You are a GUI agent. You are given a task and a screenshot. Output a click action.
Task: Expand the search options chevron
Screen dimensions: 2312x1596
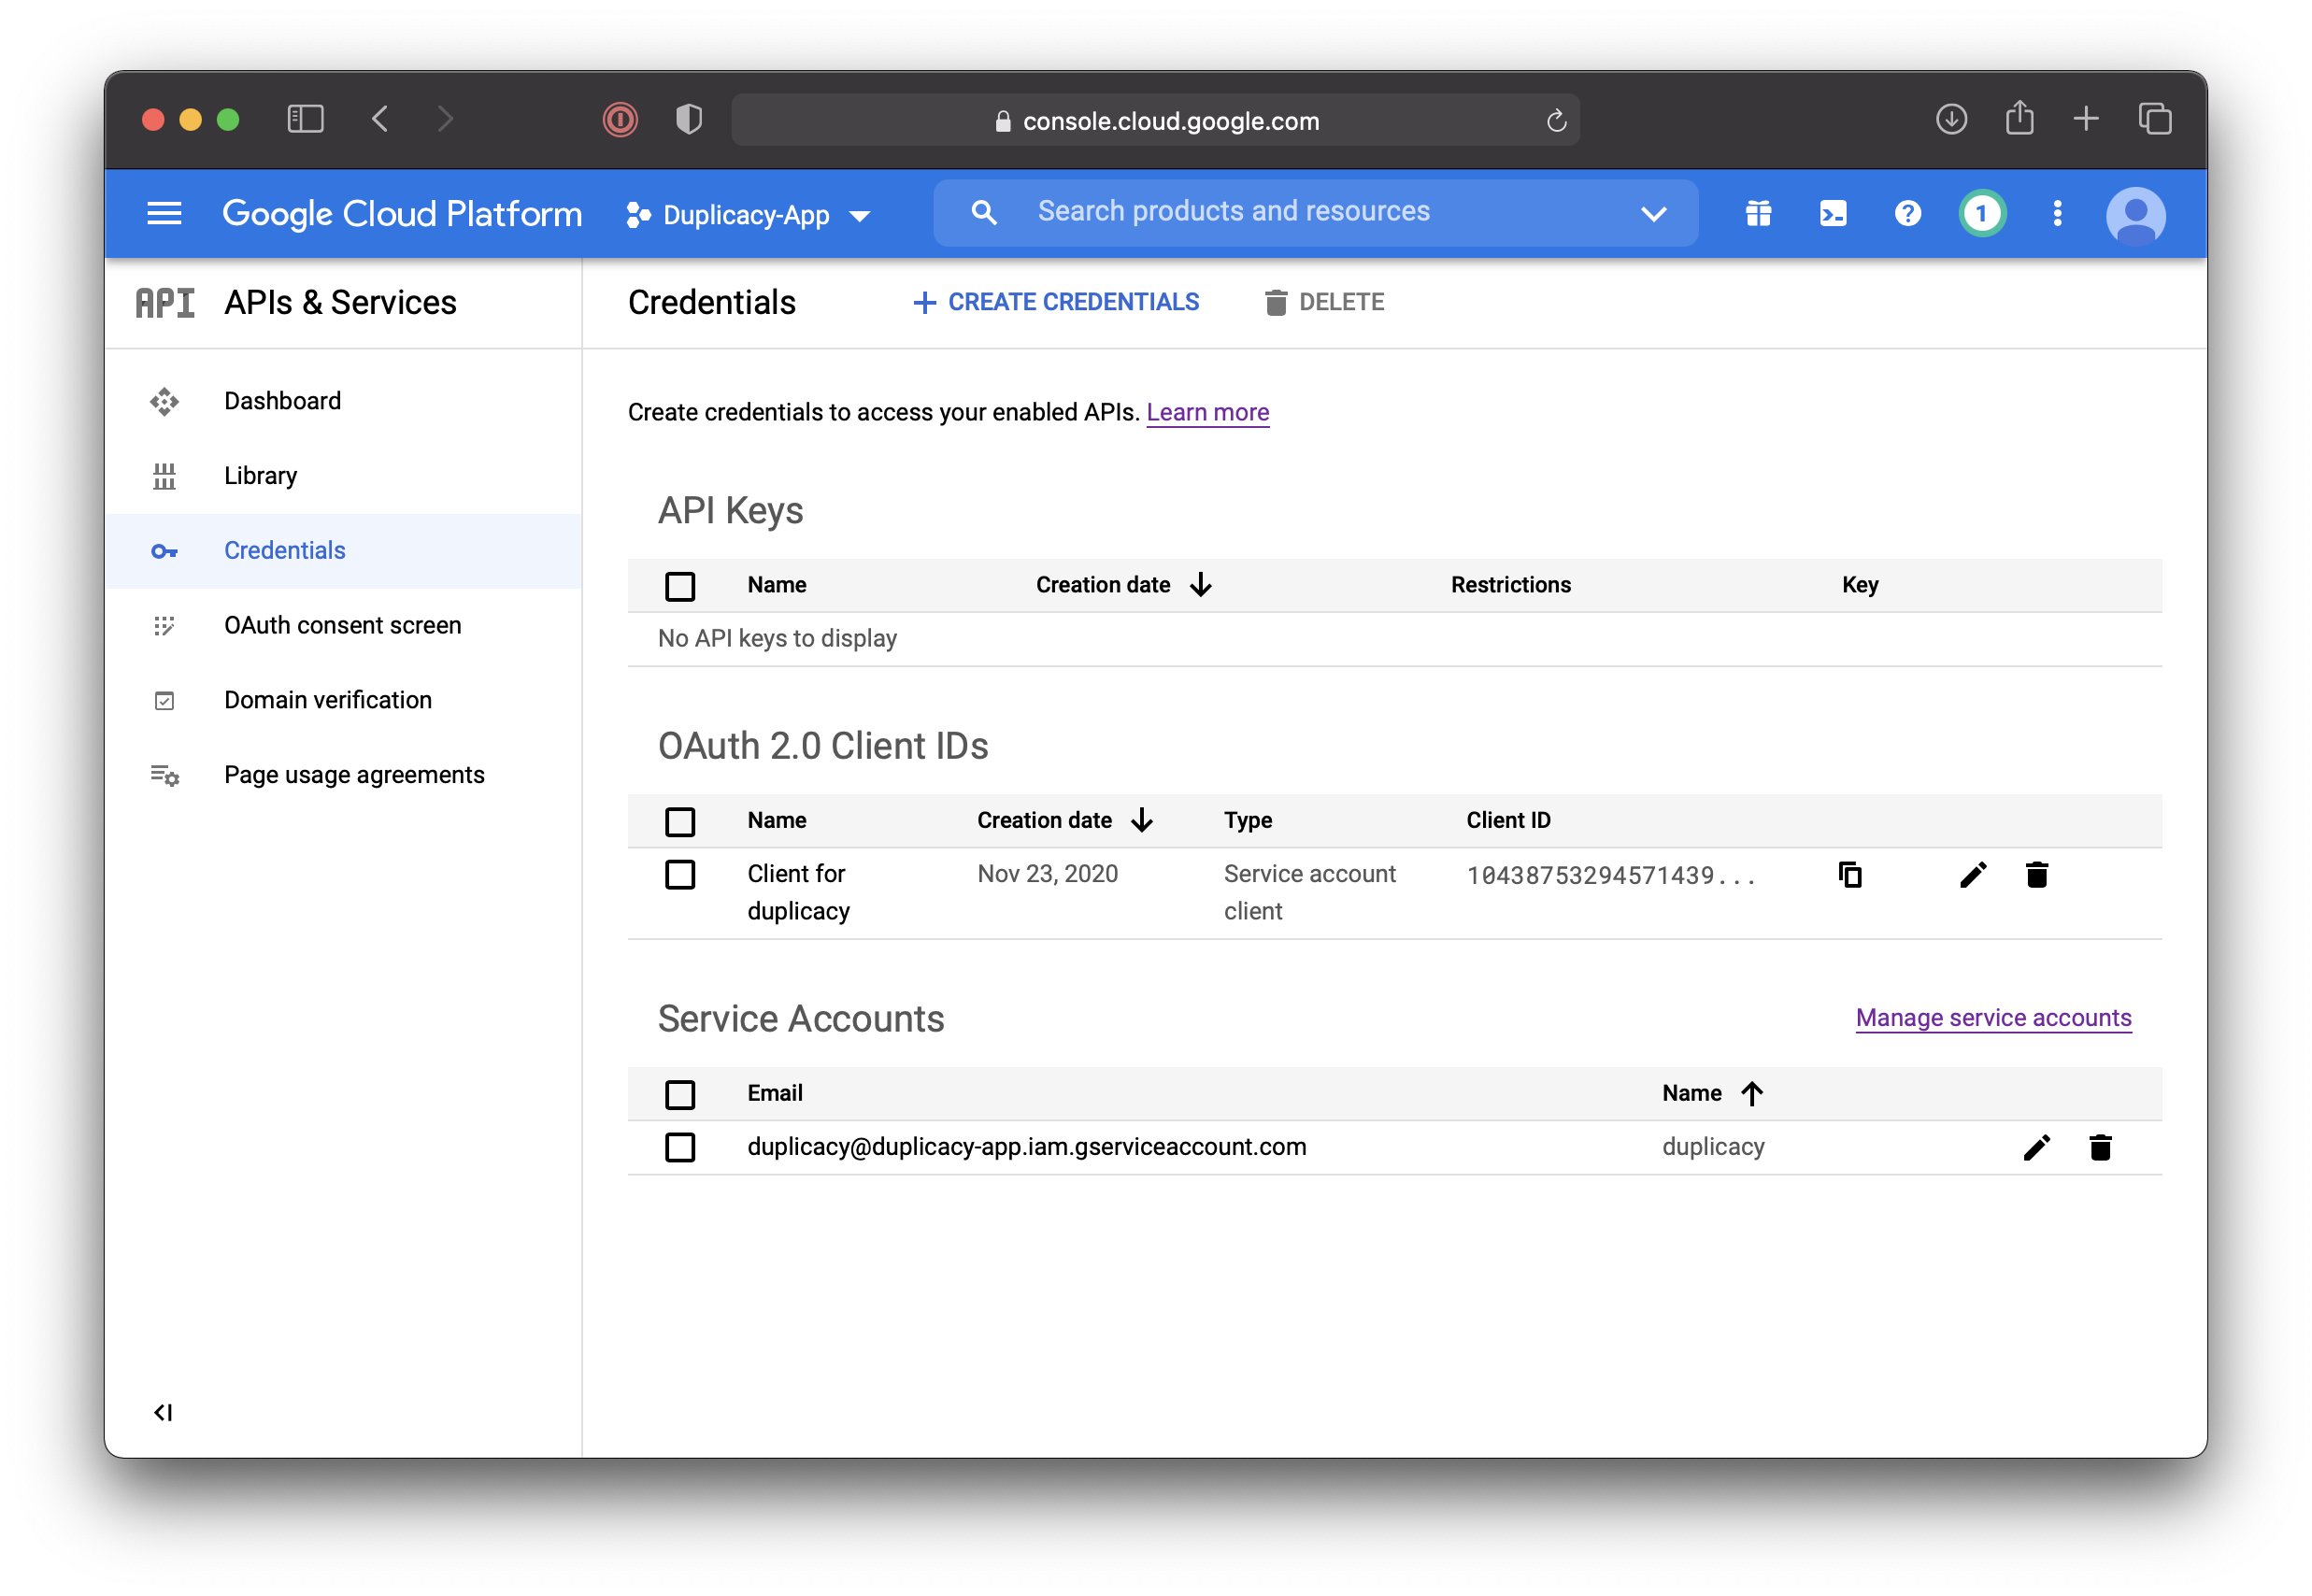tap(1652, 213)
